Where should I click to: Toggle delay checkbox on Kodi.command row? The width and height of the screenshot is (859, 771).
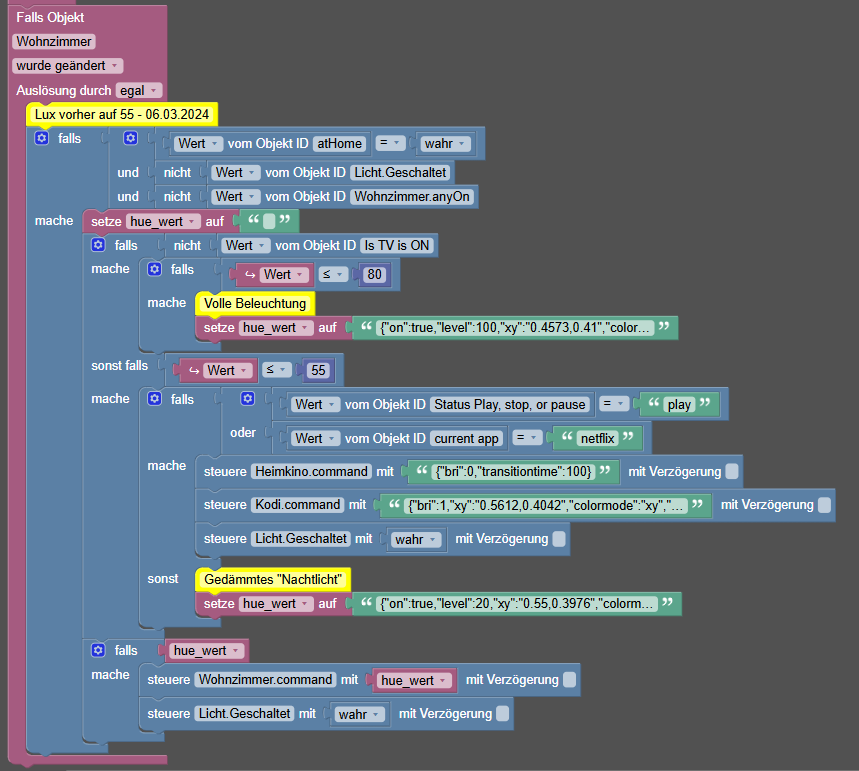coord(824,505)
